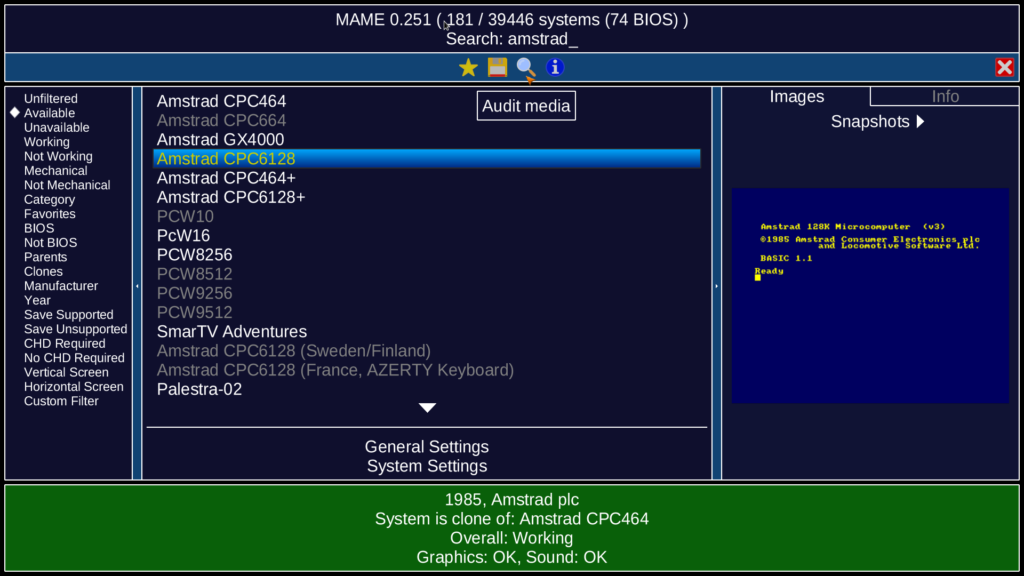Click the down arrow below the system list
This screenshot has height=576, width=1024.
[x=427, y=408]
